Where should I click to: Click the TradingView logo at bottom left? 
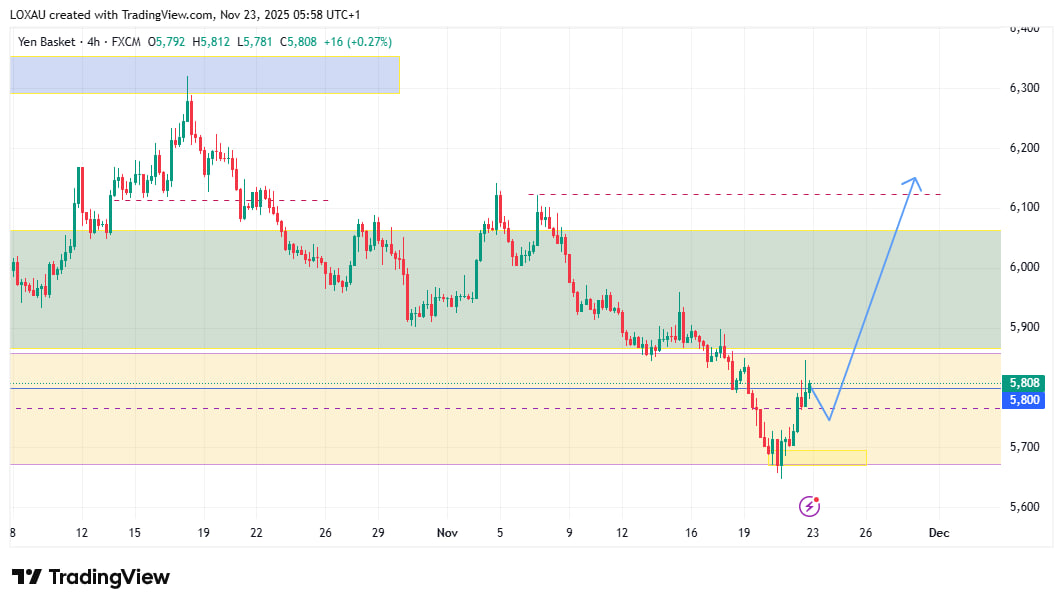(91, 577)
